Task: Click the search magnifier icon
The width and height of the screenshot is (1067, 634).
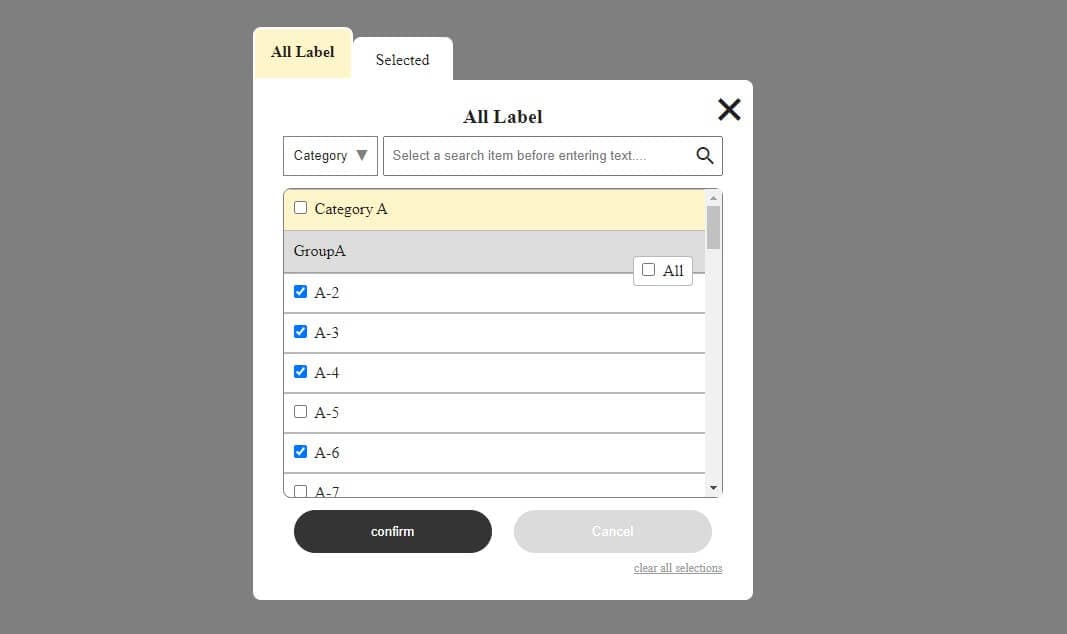Action: pos(704,156)
